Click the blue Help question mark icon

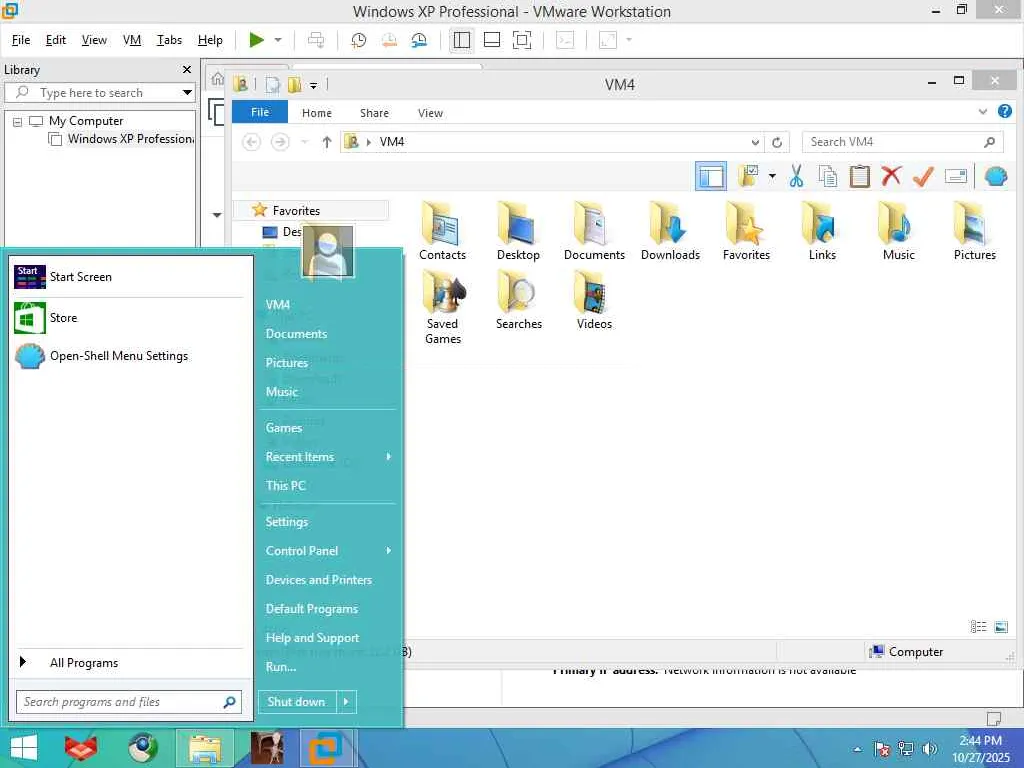pyautogui.click(x=1005, y=112)
